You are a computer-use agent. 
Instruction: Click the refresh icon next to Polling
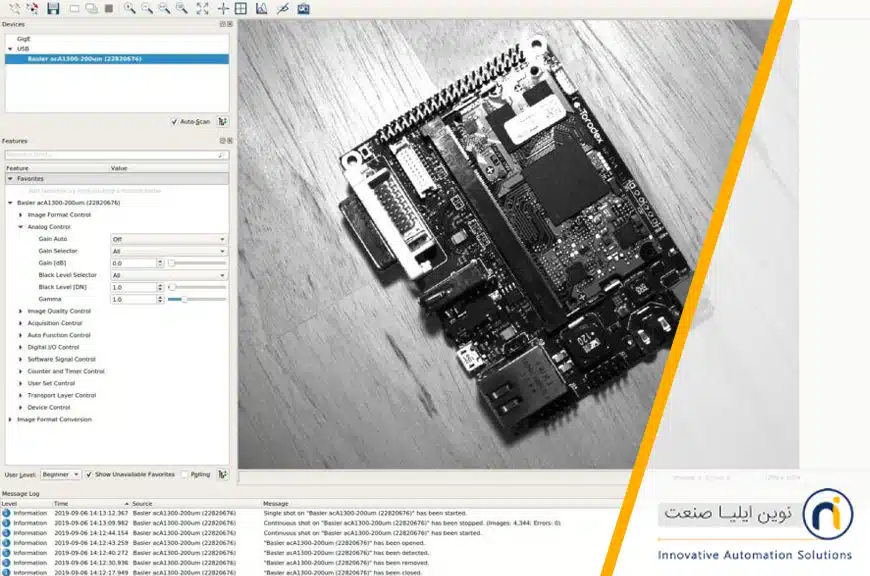tap(222, 474)
